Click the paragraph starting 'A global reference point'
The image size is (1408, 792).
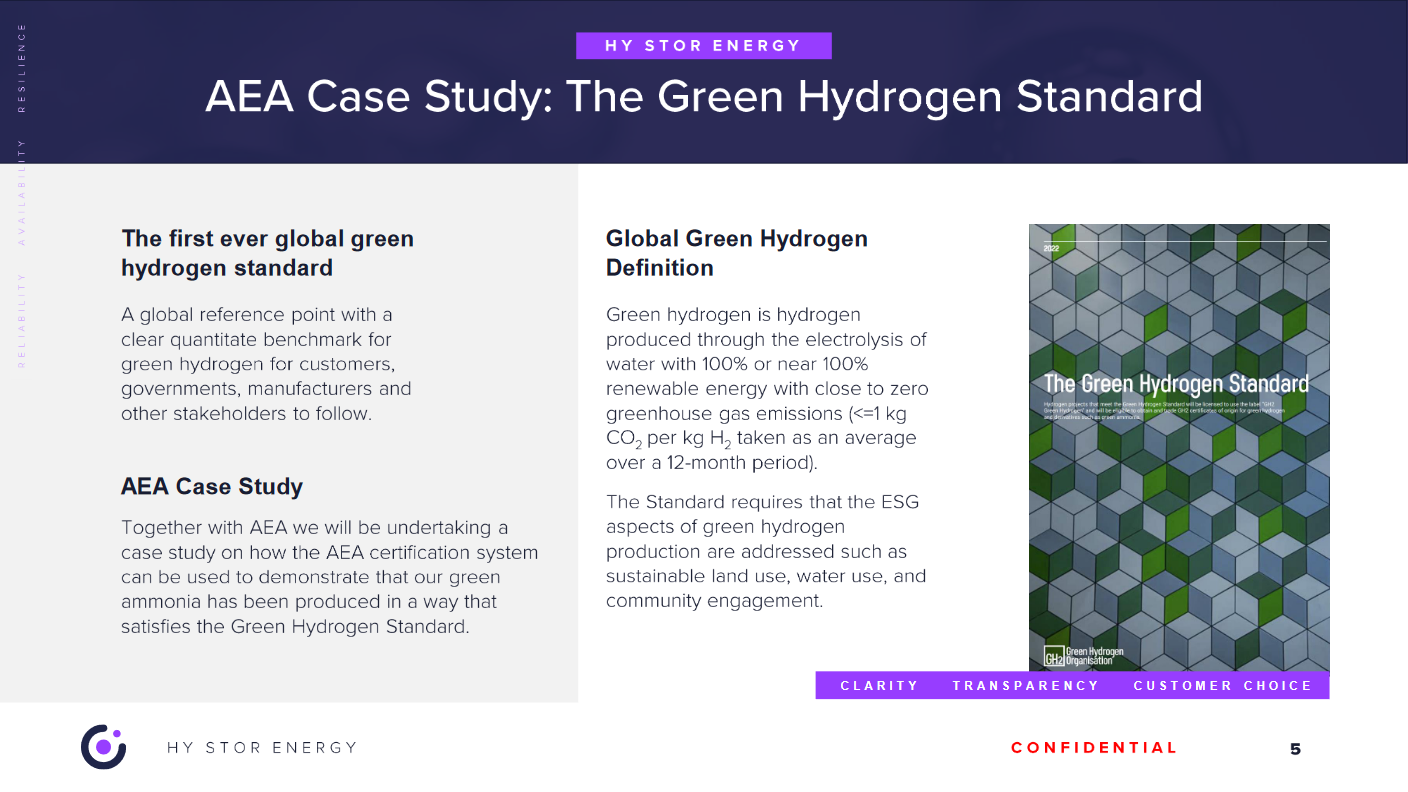(x=266, y=364)
